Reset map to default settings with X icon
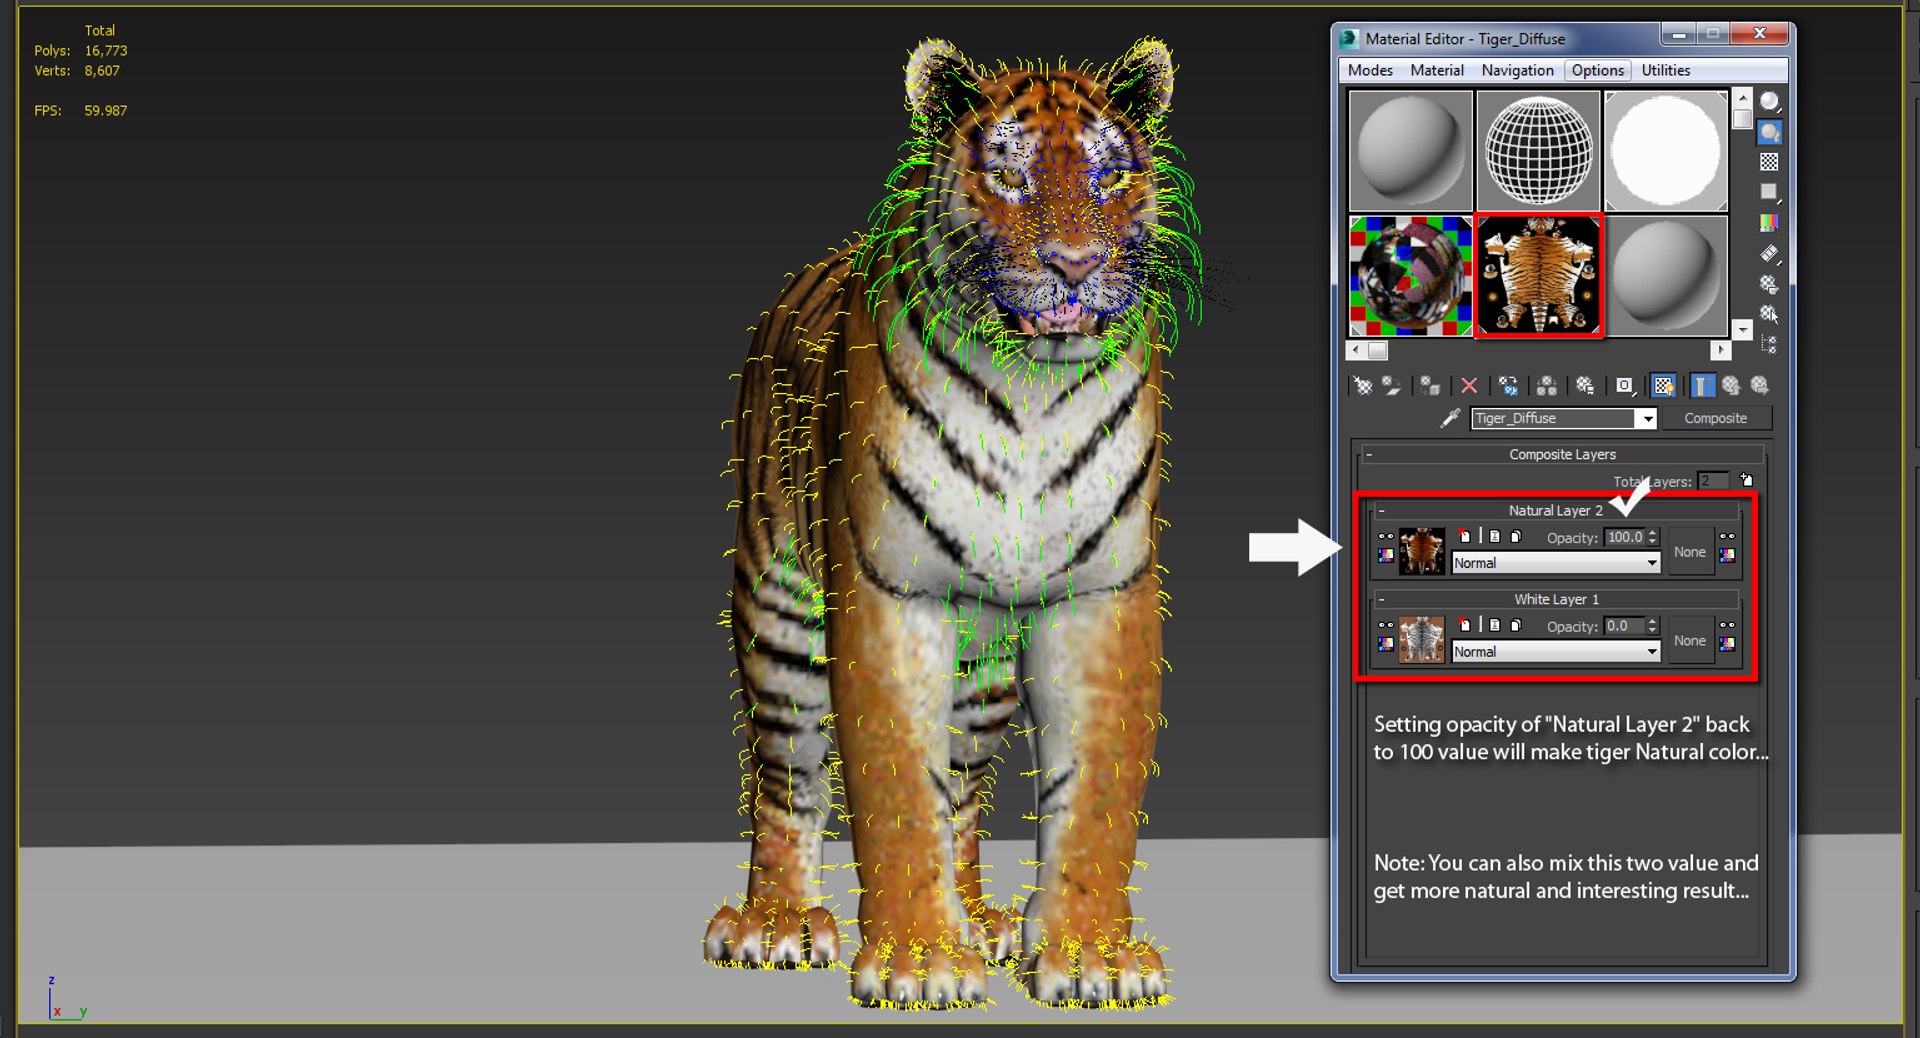1920x1038 pixels. click(x=1469, y=386)
